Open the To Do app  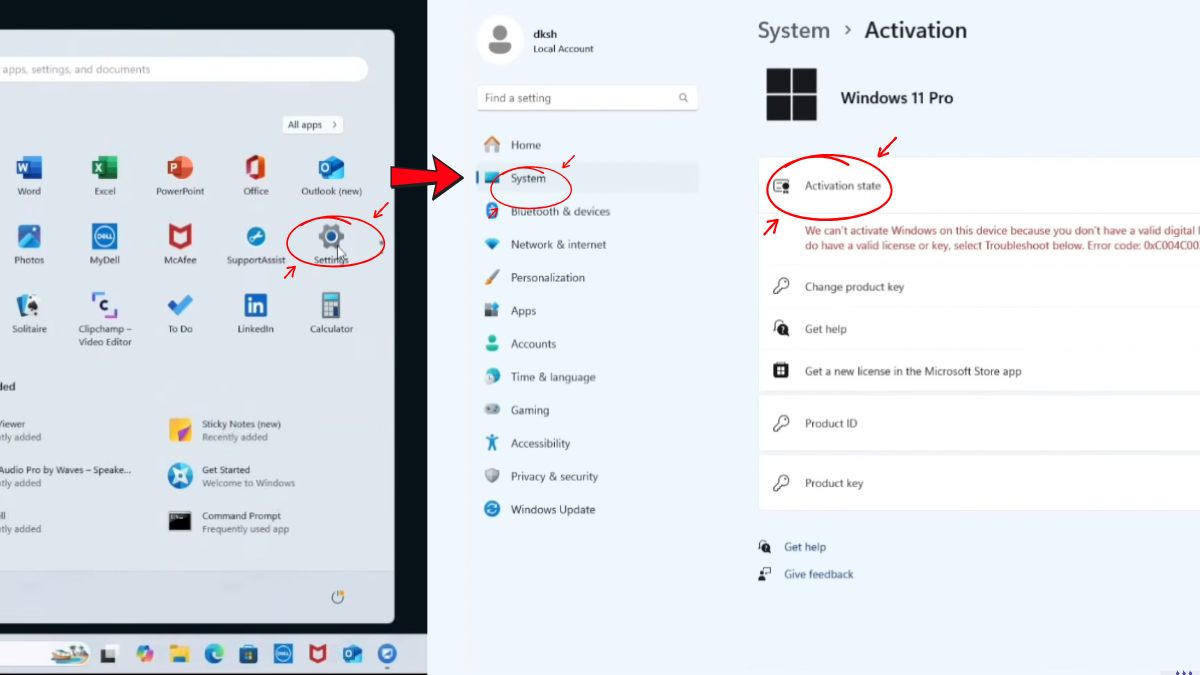[180, 313]
